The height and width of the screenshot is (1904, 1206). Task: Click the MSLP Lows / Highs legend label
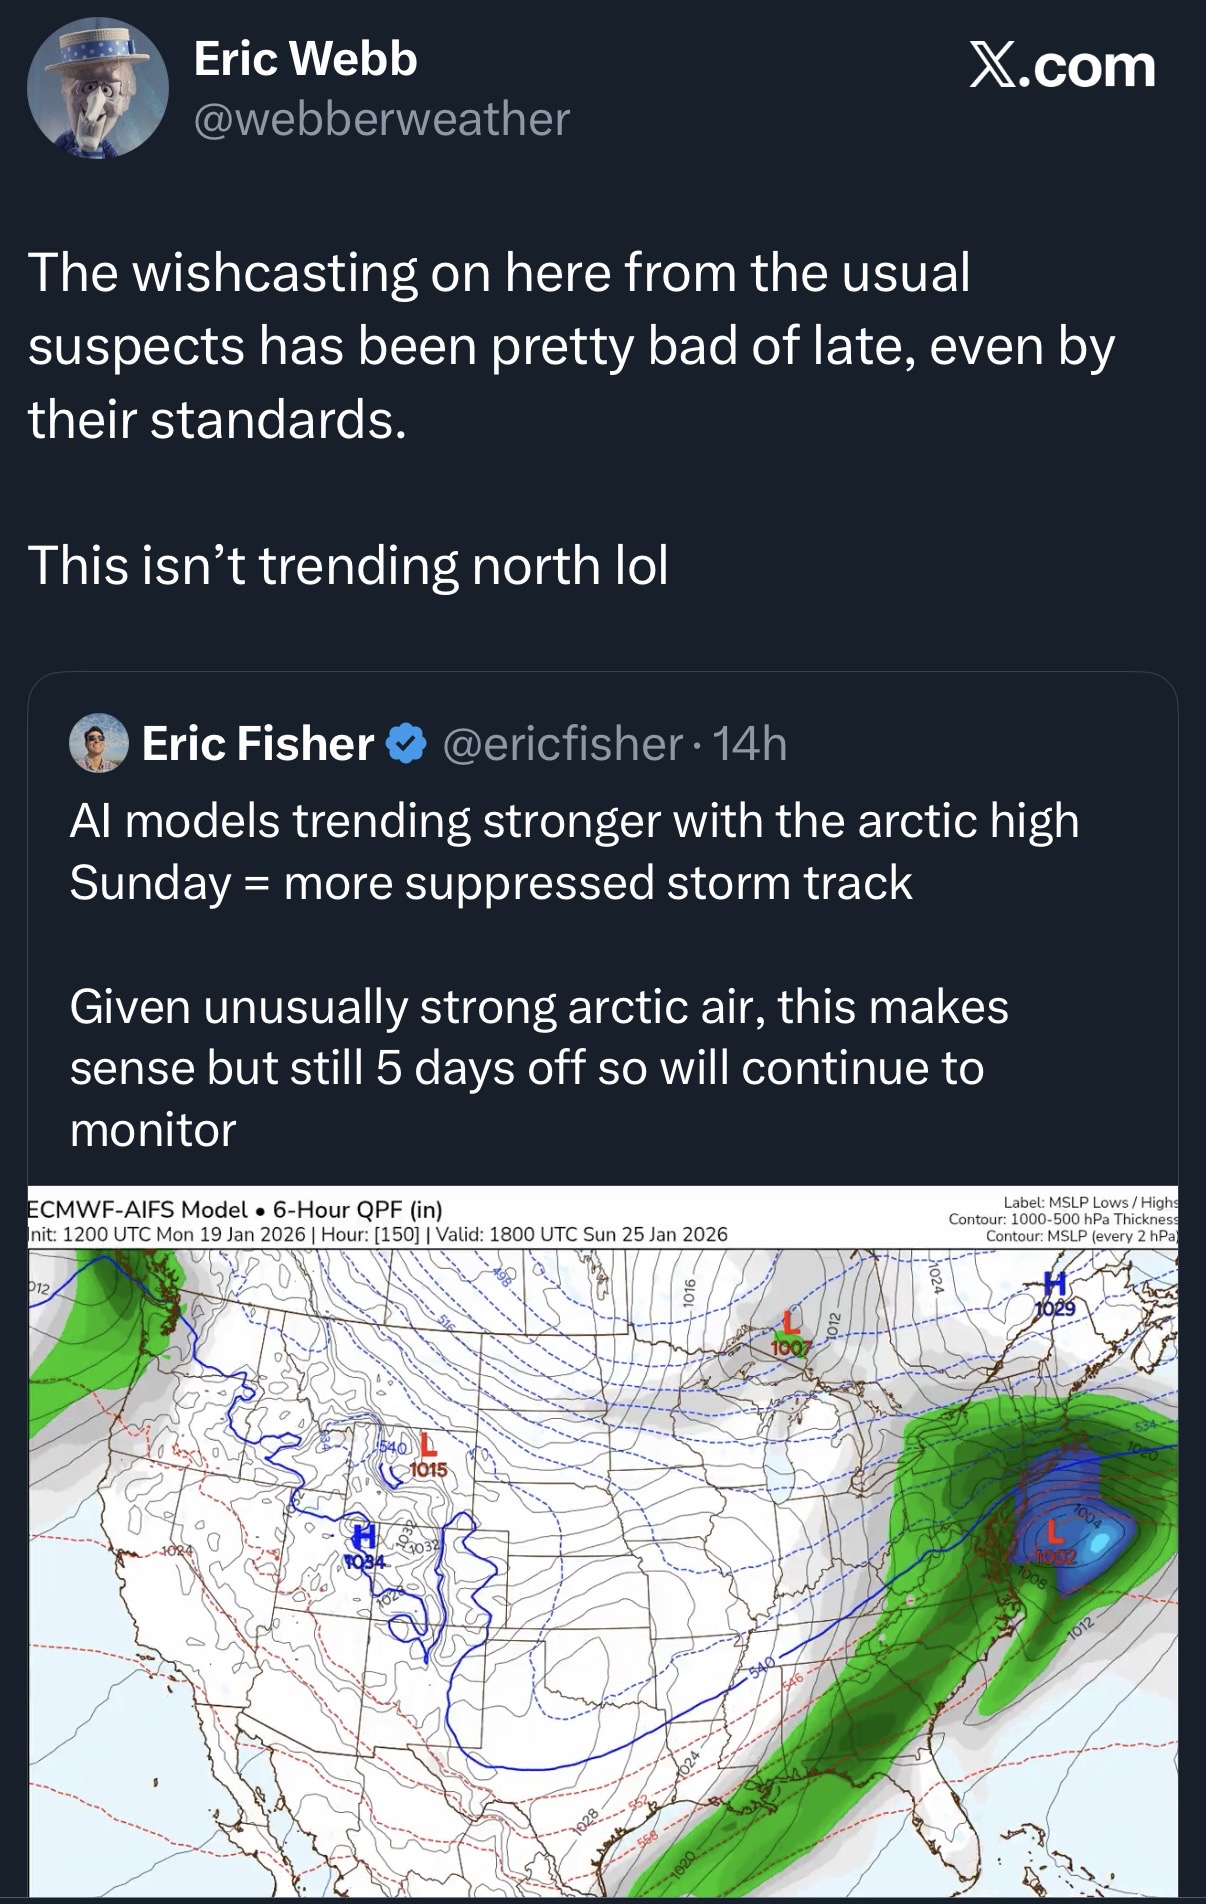[1090, 1203]
